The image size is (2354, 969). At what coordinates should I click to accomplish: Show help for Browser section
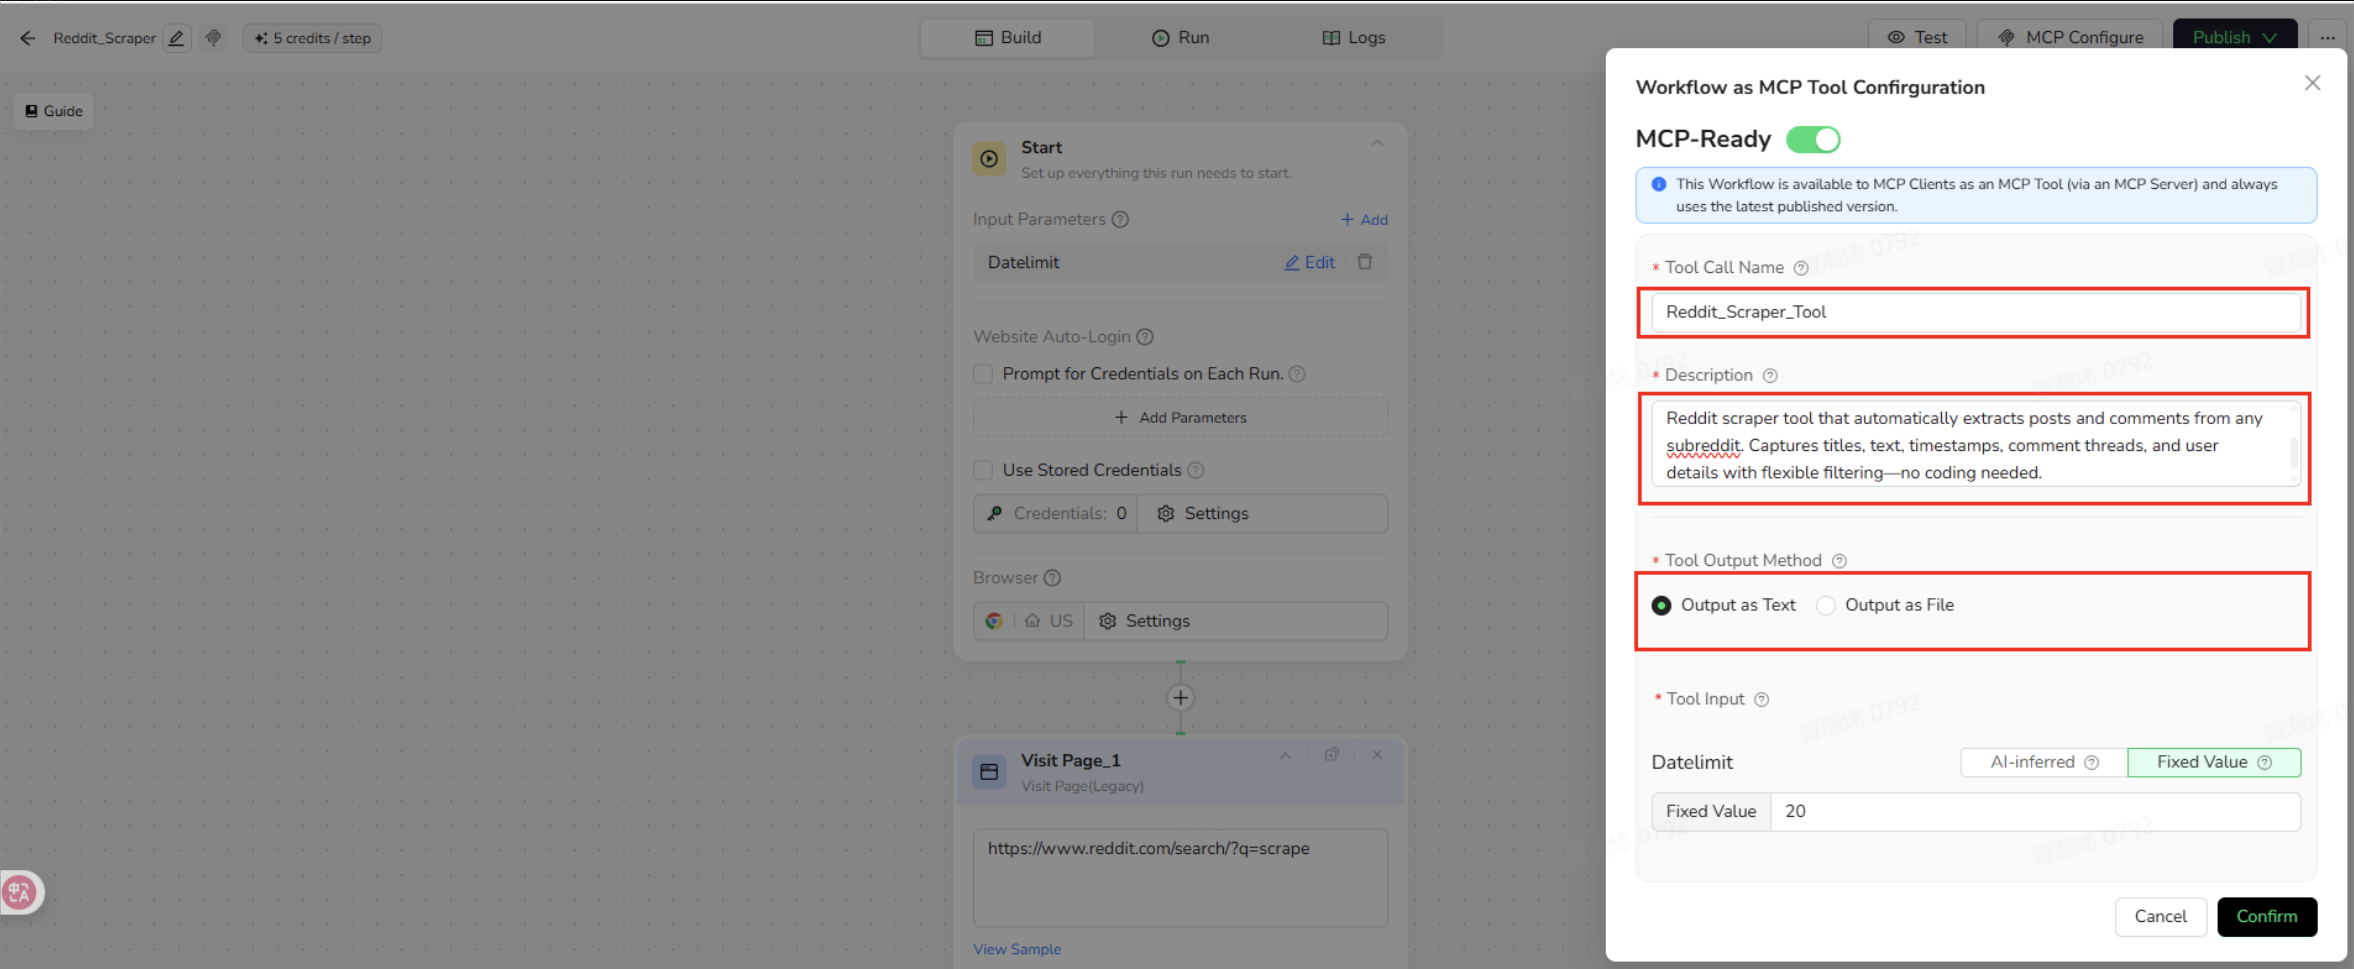[1052, 578]
